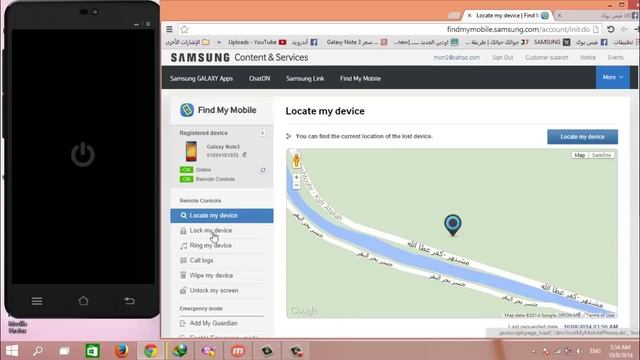
Task: Open the Galaxy Note 3 bookmark
Action: (357, 42)
